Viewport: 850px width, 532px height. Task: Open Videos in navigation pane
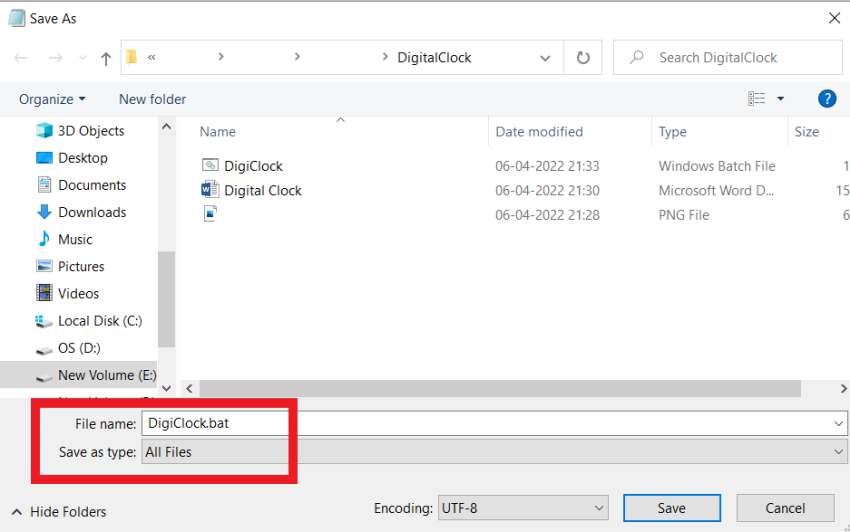pyautogui.click(x=79, y=293)
